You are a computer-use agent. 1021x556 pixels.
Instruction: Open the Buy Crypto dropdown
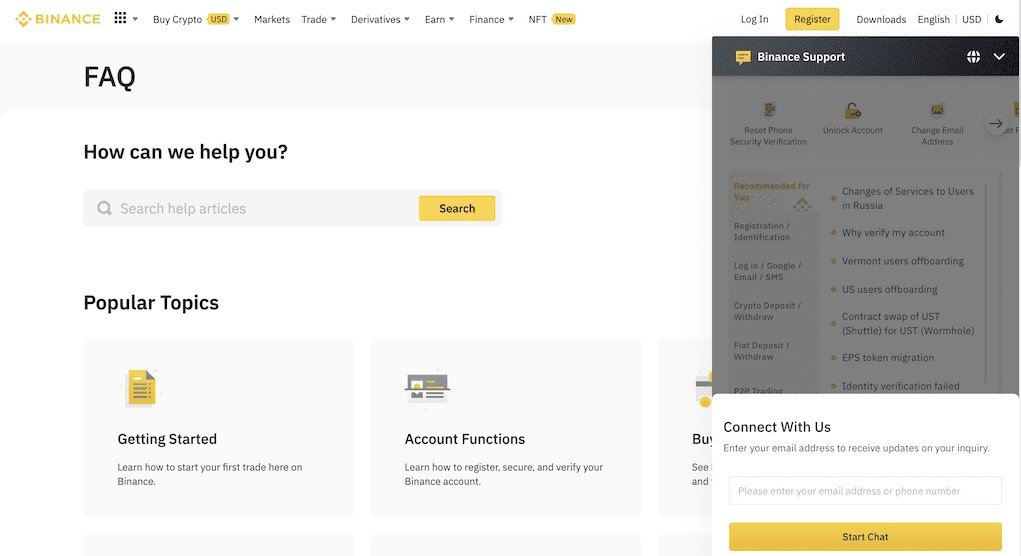[x=196, y=19]
